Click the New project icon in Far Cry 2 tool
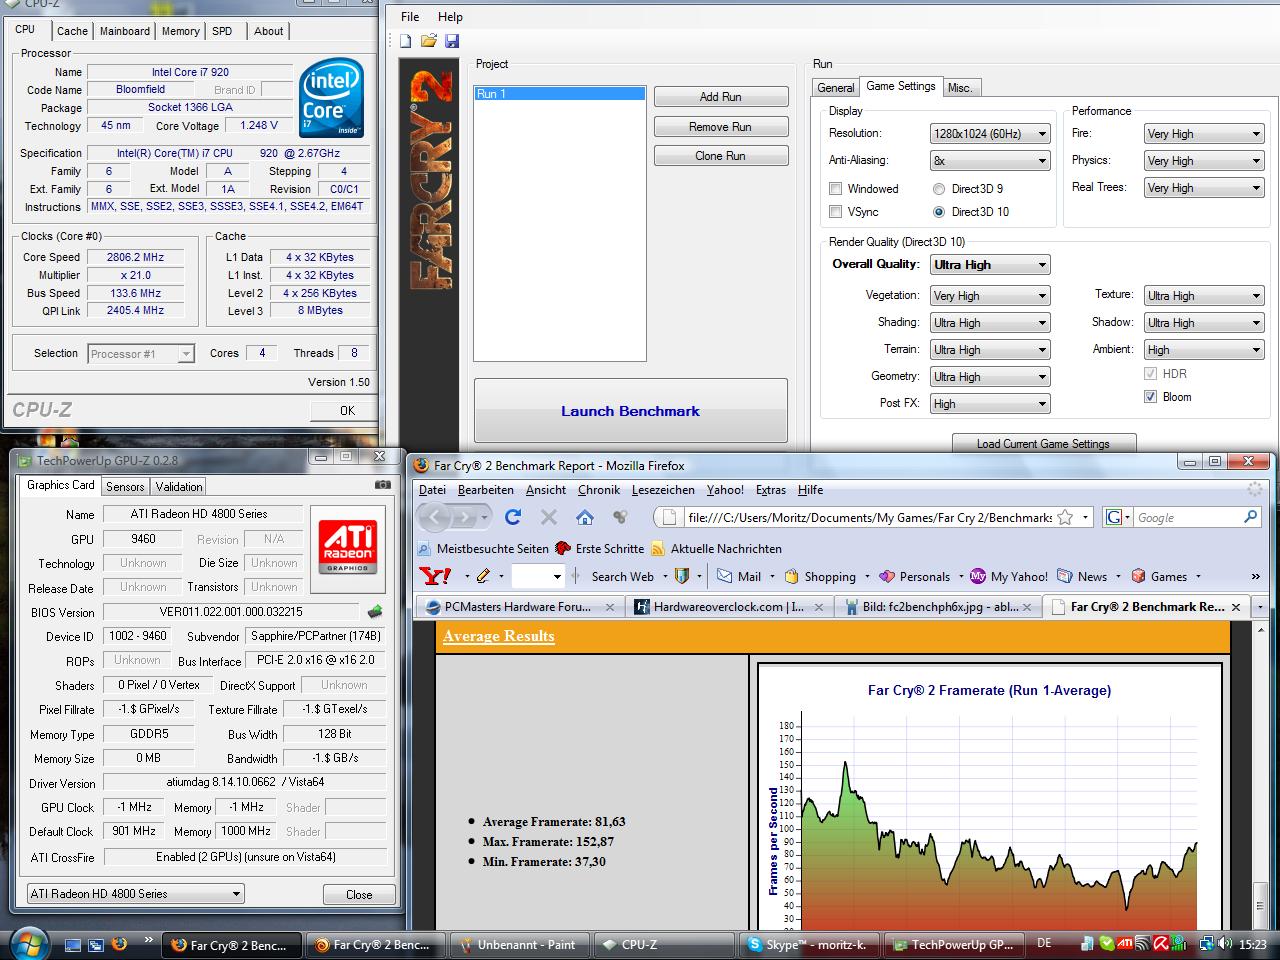 (405, 41)
